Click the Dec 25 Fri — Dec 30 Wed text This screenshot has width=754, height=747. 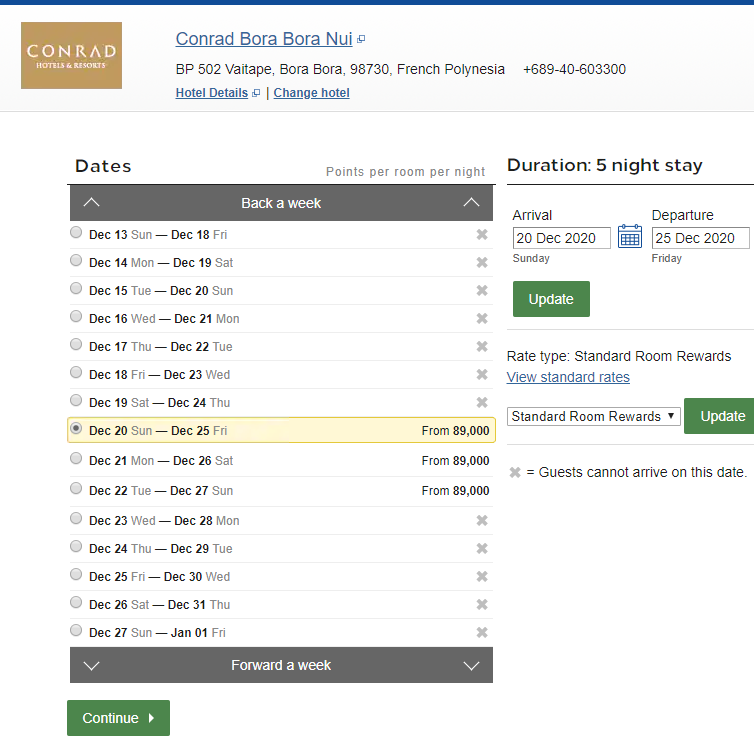[x=160, y=576]
